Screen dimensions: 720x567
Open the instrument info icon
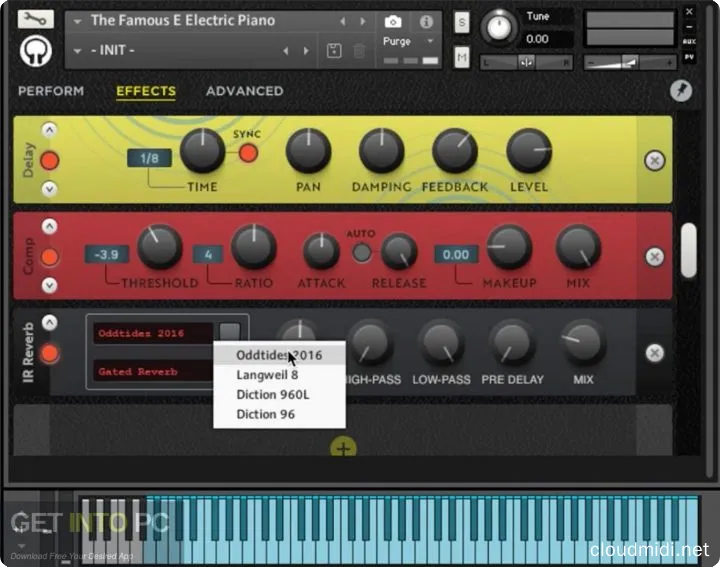click(426, 21)
